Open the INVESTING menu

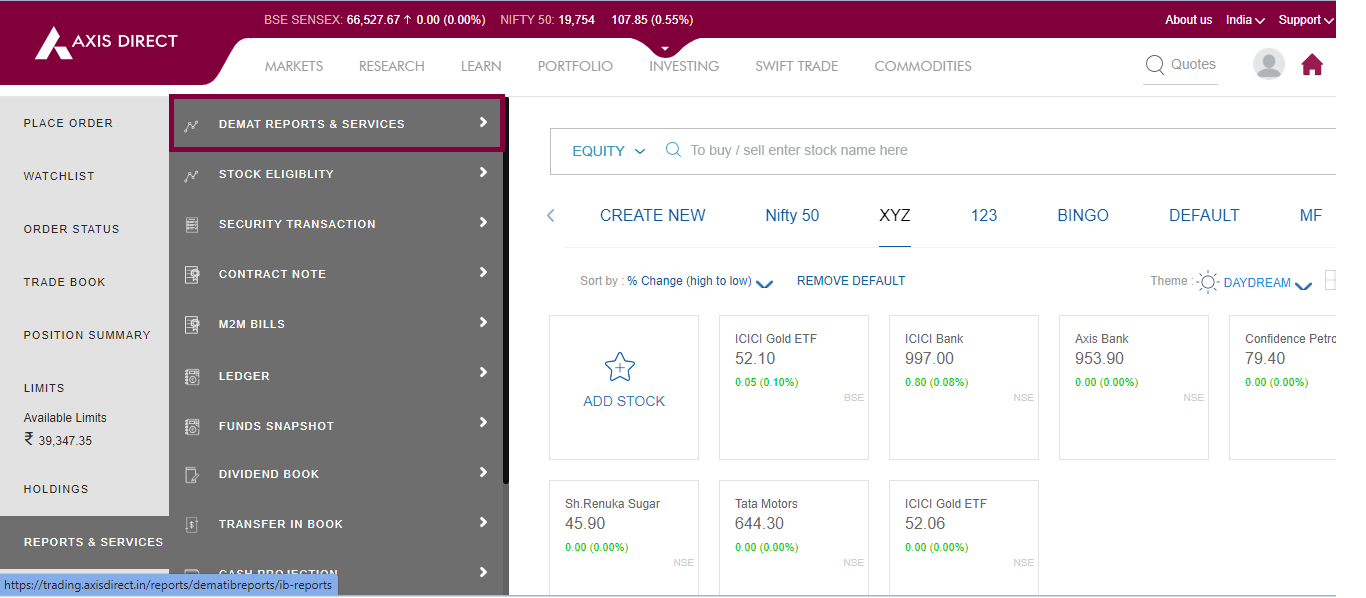click(x=684, y=66)
